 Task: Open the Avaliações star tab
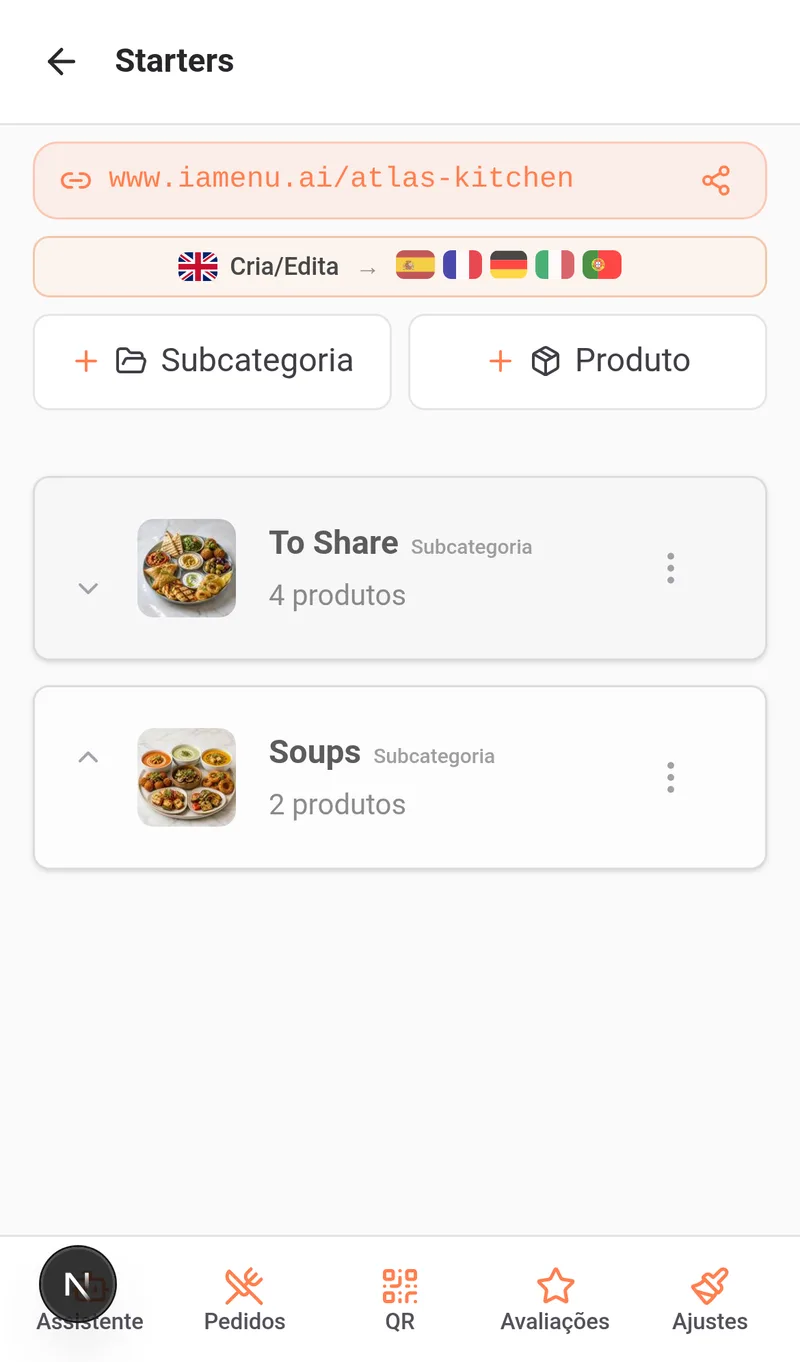point(555,1300)
